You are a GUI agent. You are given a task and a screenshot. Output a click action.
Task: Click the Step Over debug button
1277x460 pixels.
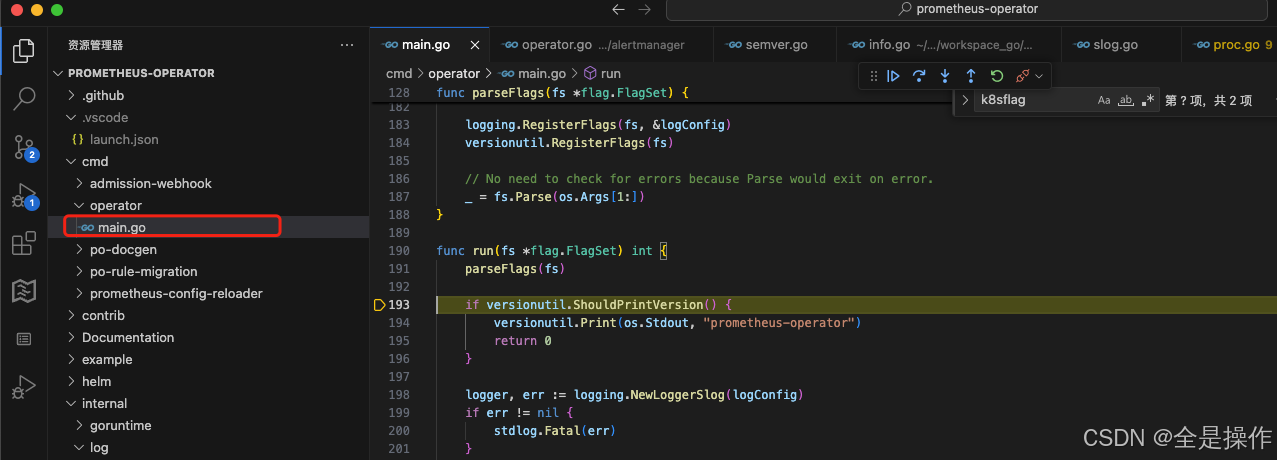tap(919, 76)
